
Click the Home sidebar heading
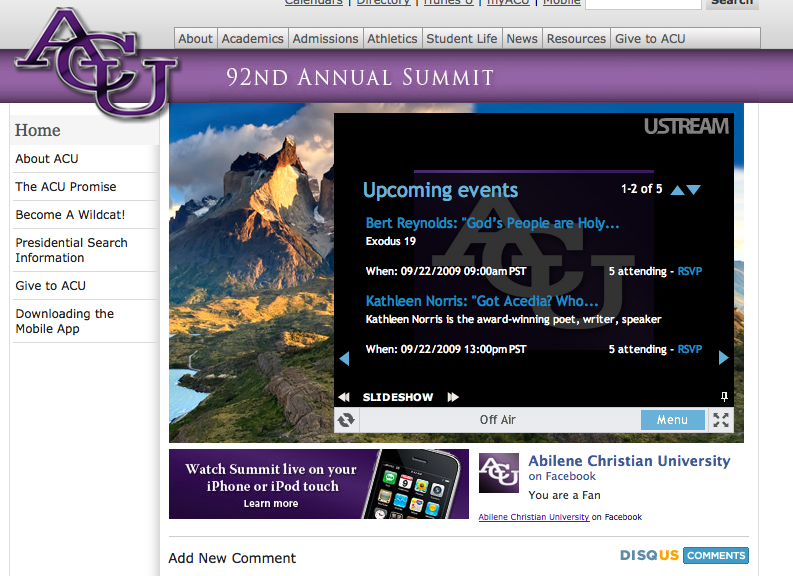click(37, 130)
